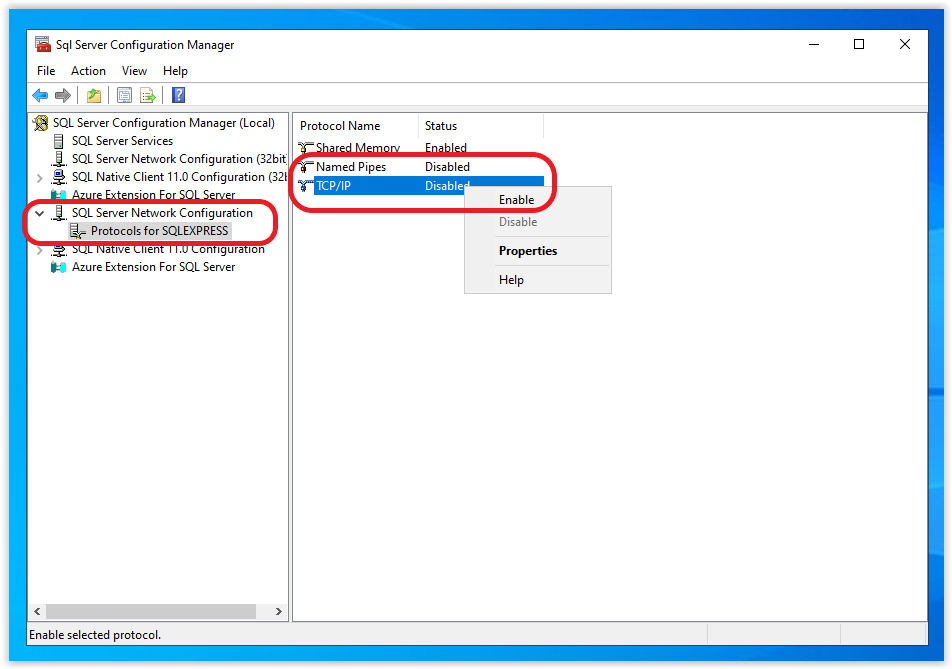The image size is (952, 669).
Task: Click the Up one level folder icon
Action: (94, 95)
